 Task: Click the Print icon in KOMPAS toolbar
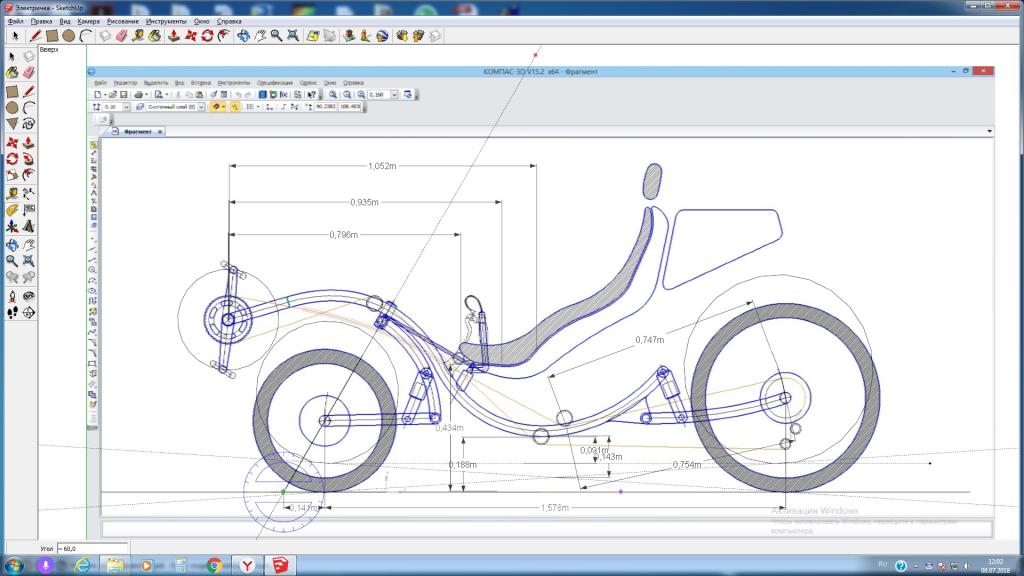pos(138,95)
